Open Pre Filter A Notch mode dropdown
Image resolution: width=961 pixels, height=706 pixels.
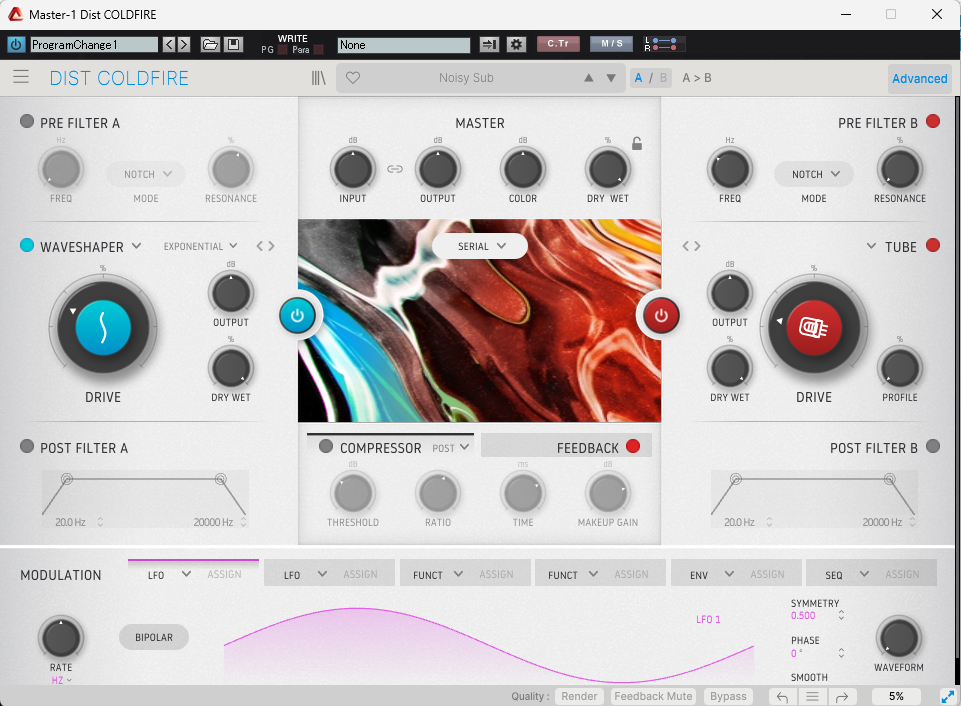tap(146, 174)
